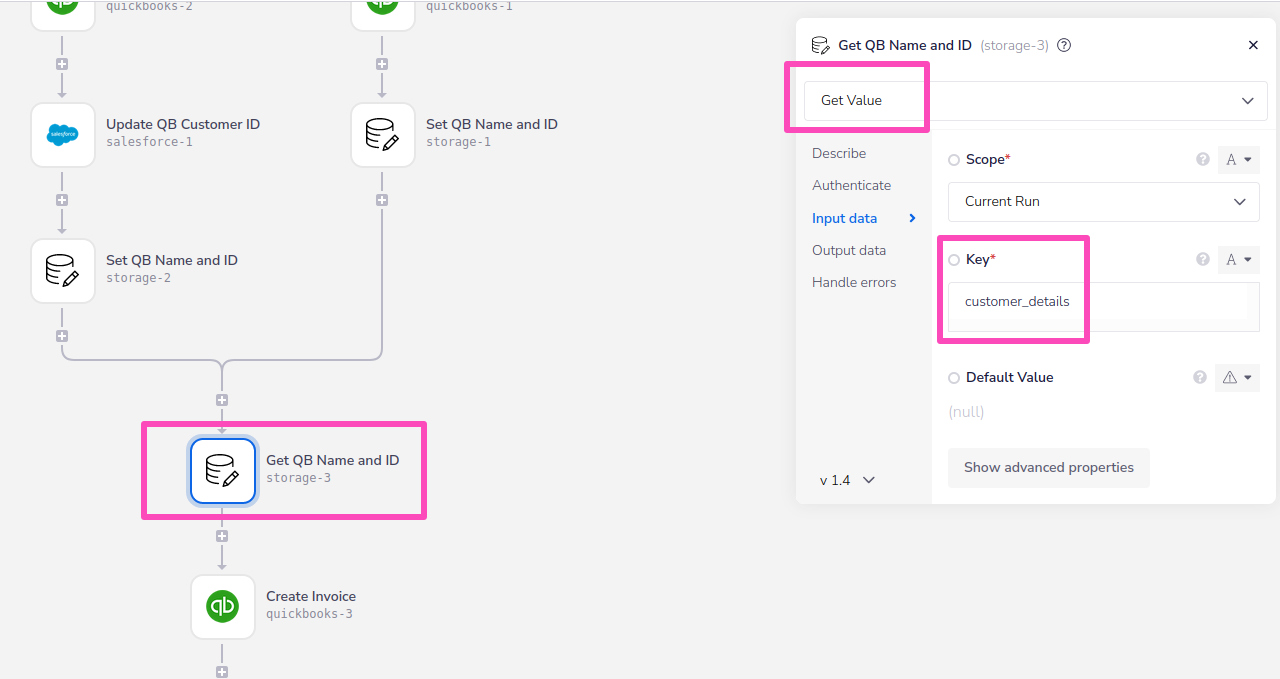Click the help icon beside Key field
The width and height of the screenshot is (1280, 679).
point(1203,259)
